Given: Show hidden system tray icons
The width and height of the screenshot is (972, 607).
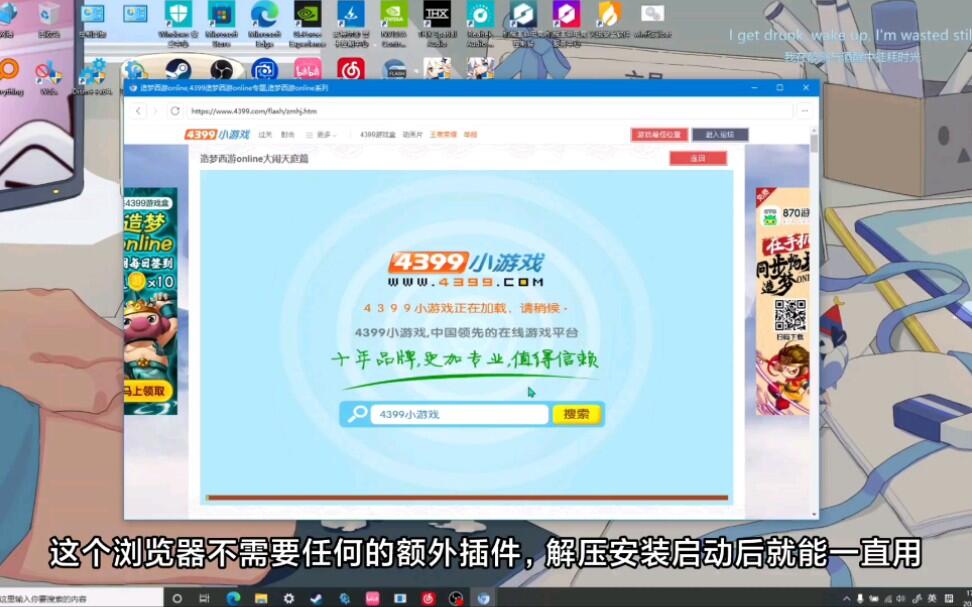Looking at the screenshot, I should (847, 599).
